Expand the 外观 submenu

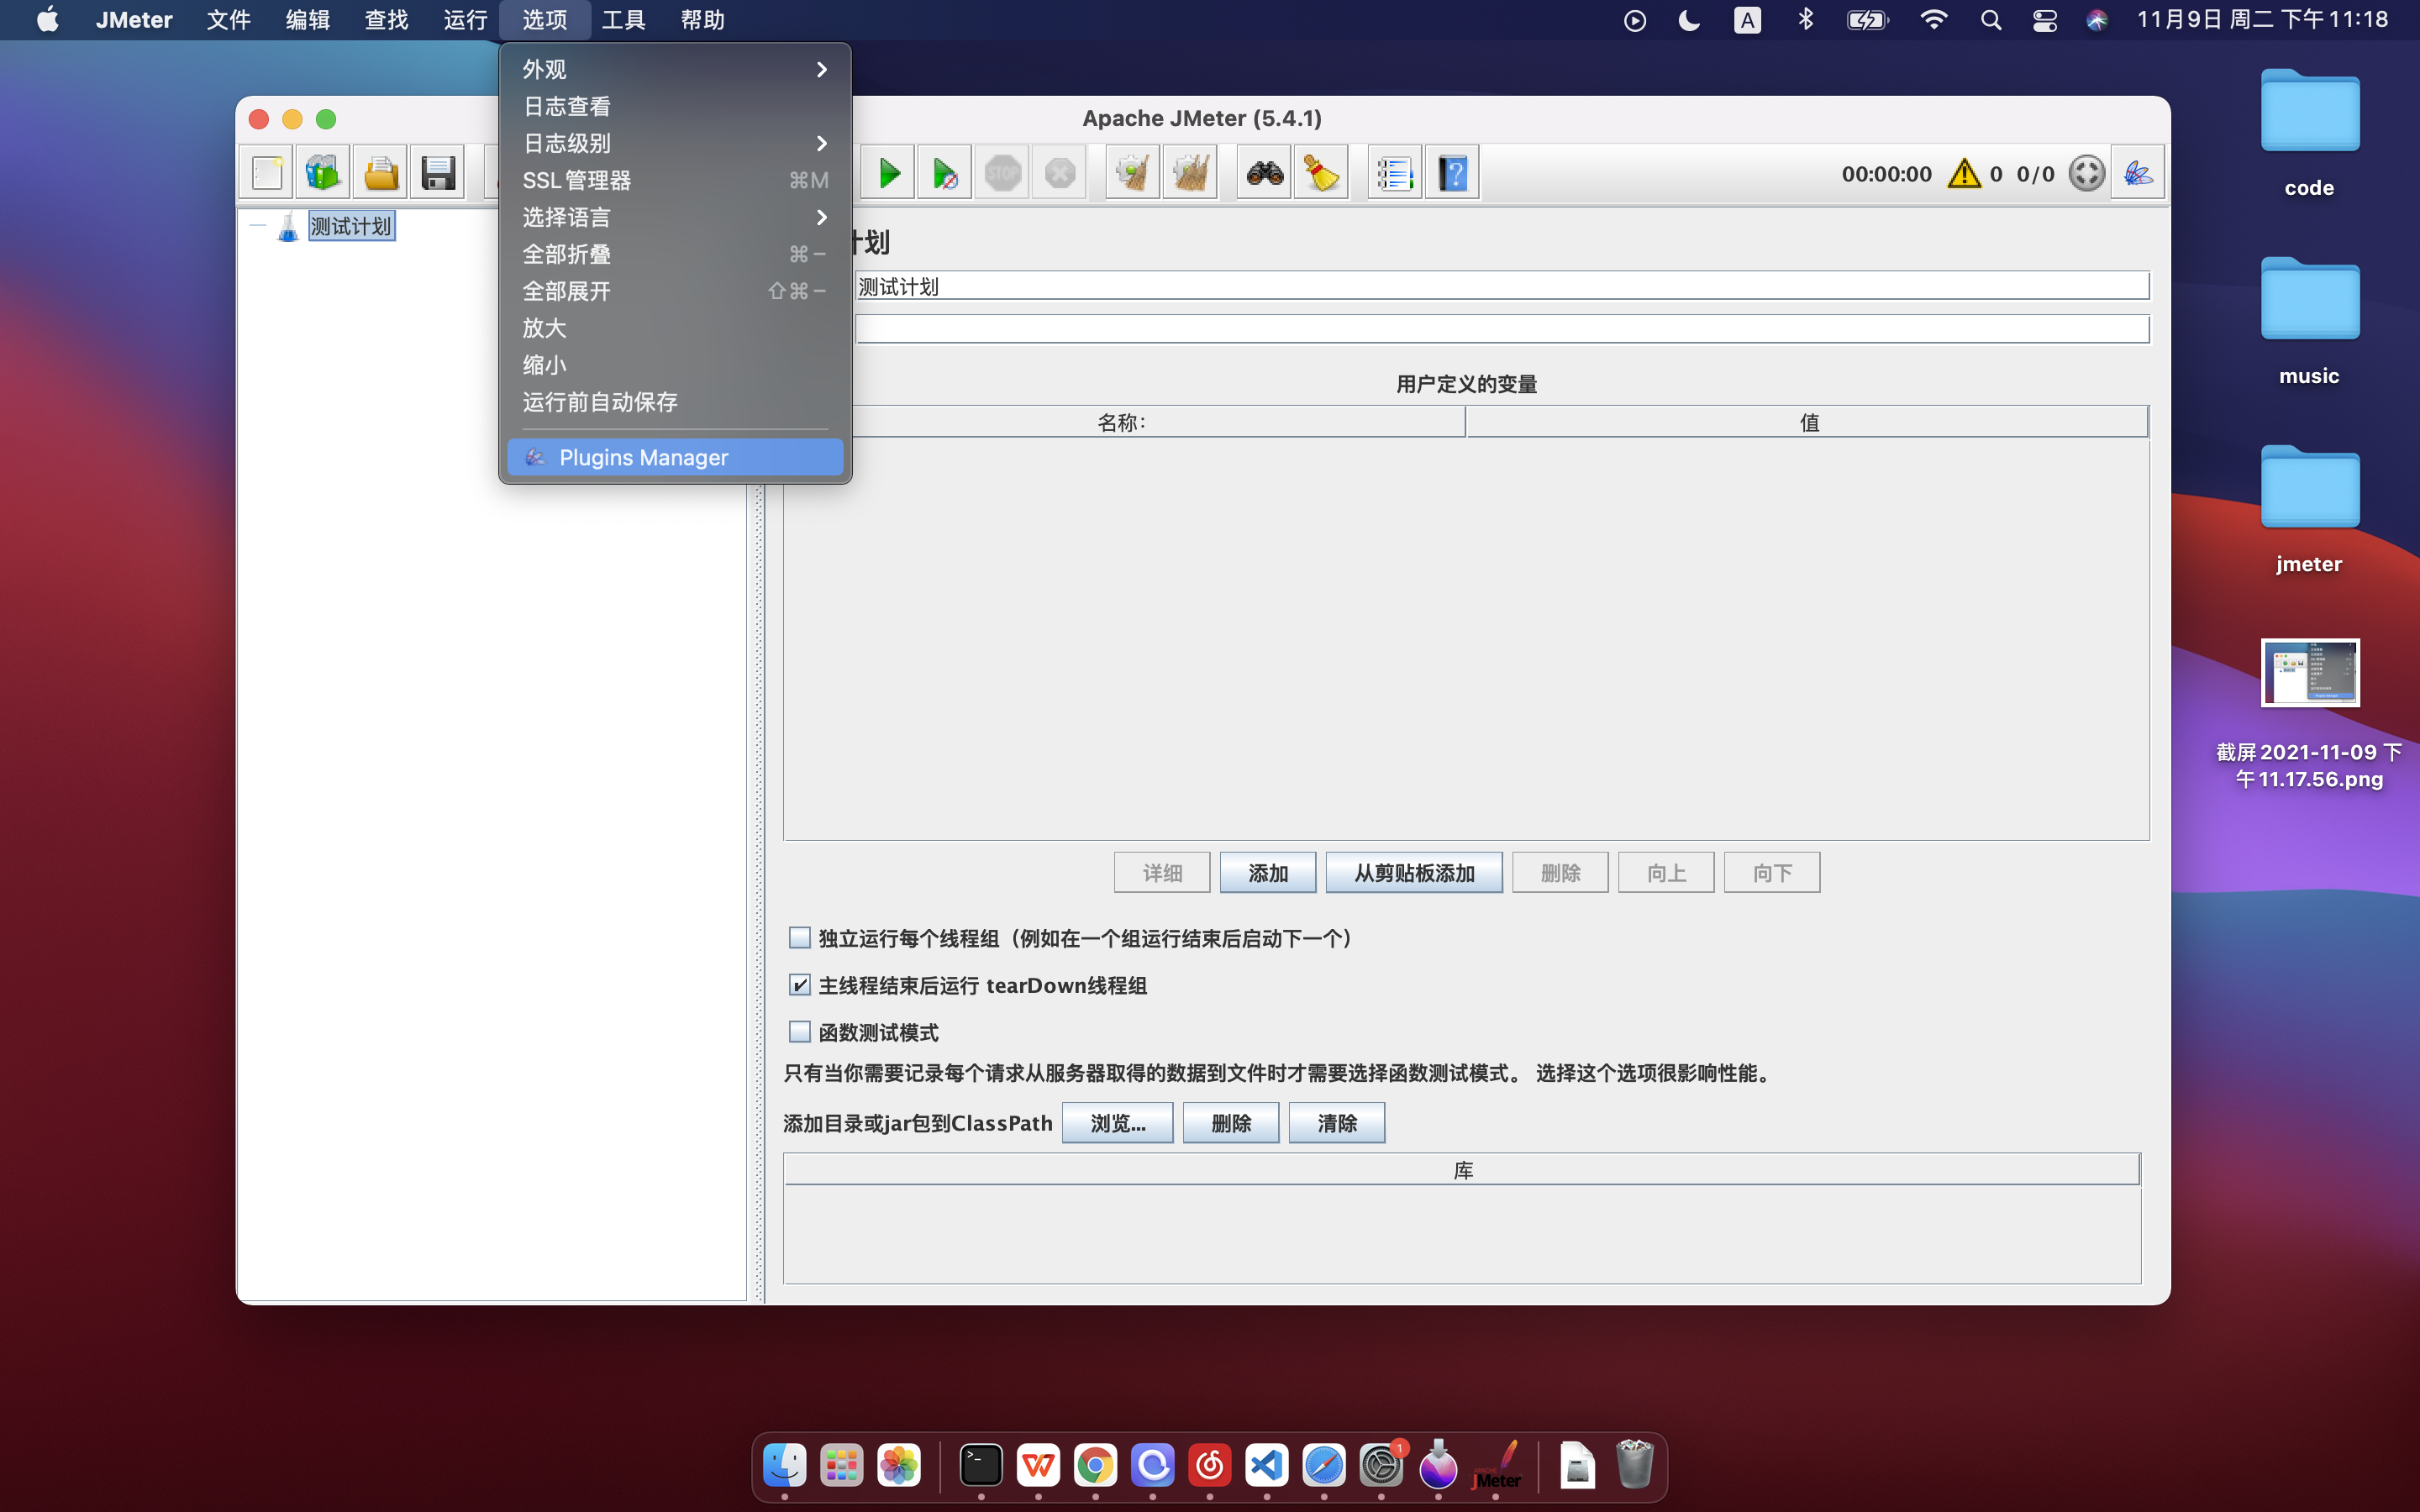tap(675, 69)
